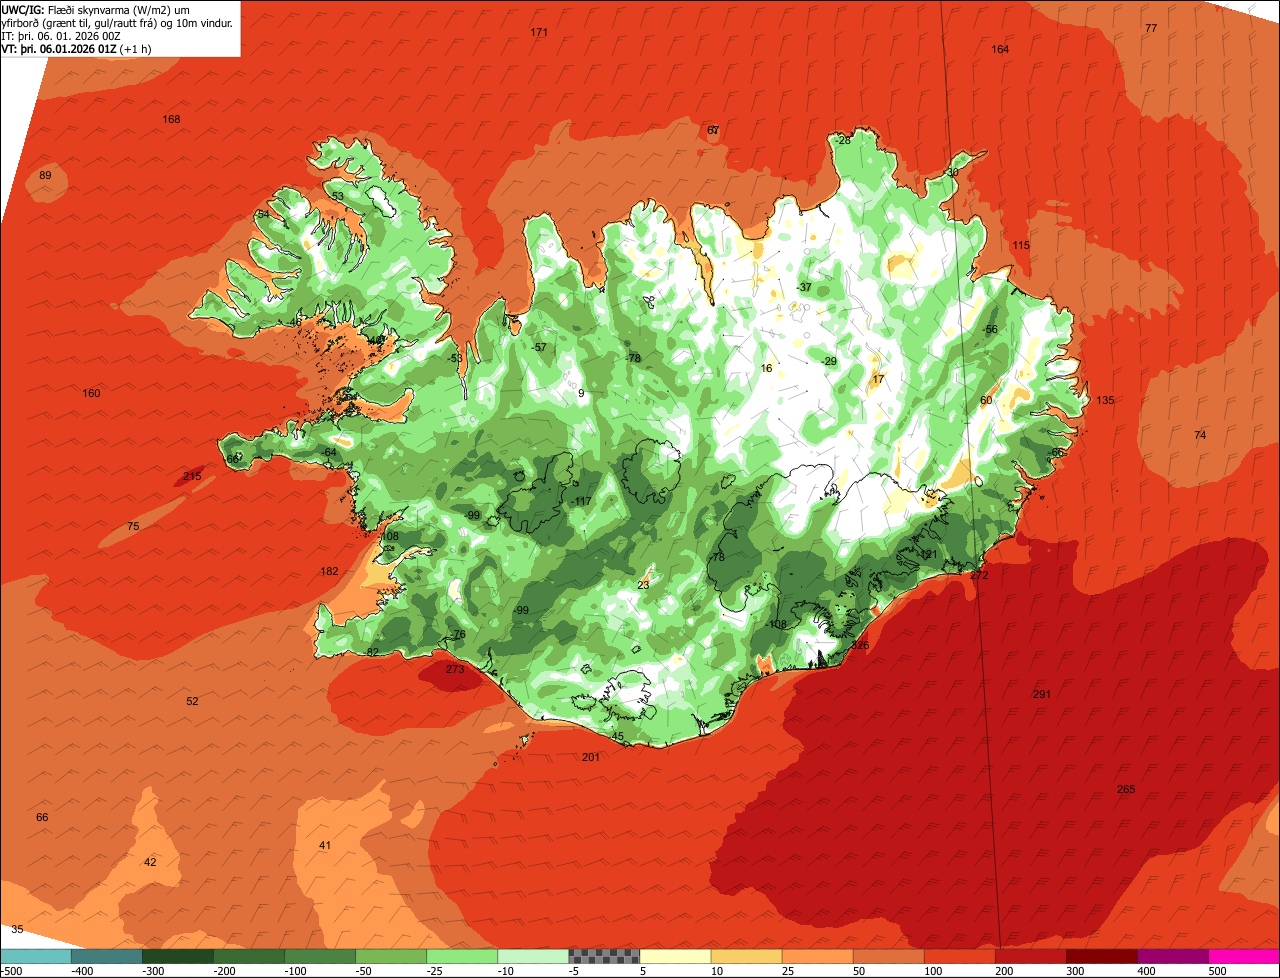
Task: Click the map value 23
Action: pyautogui.click(x=643, y=585)
